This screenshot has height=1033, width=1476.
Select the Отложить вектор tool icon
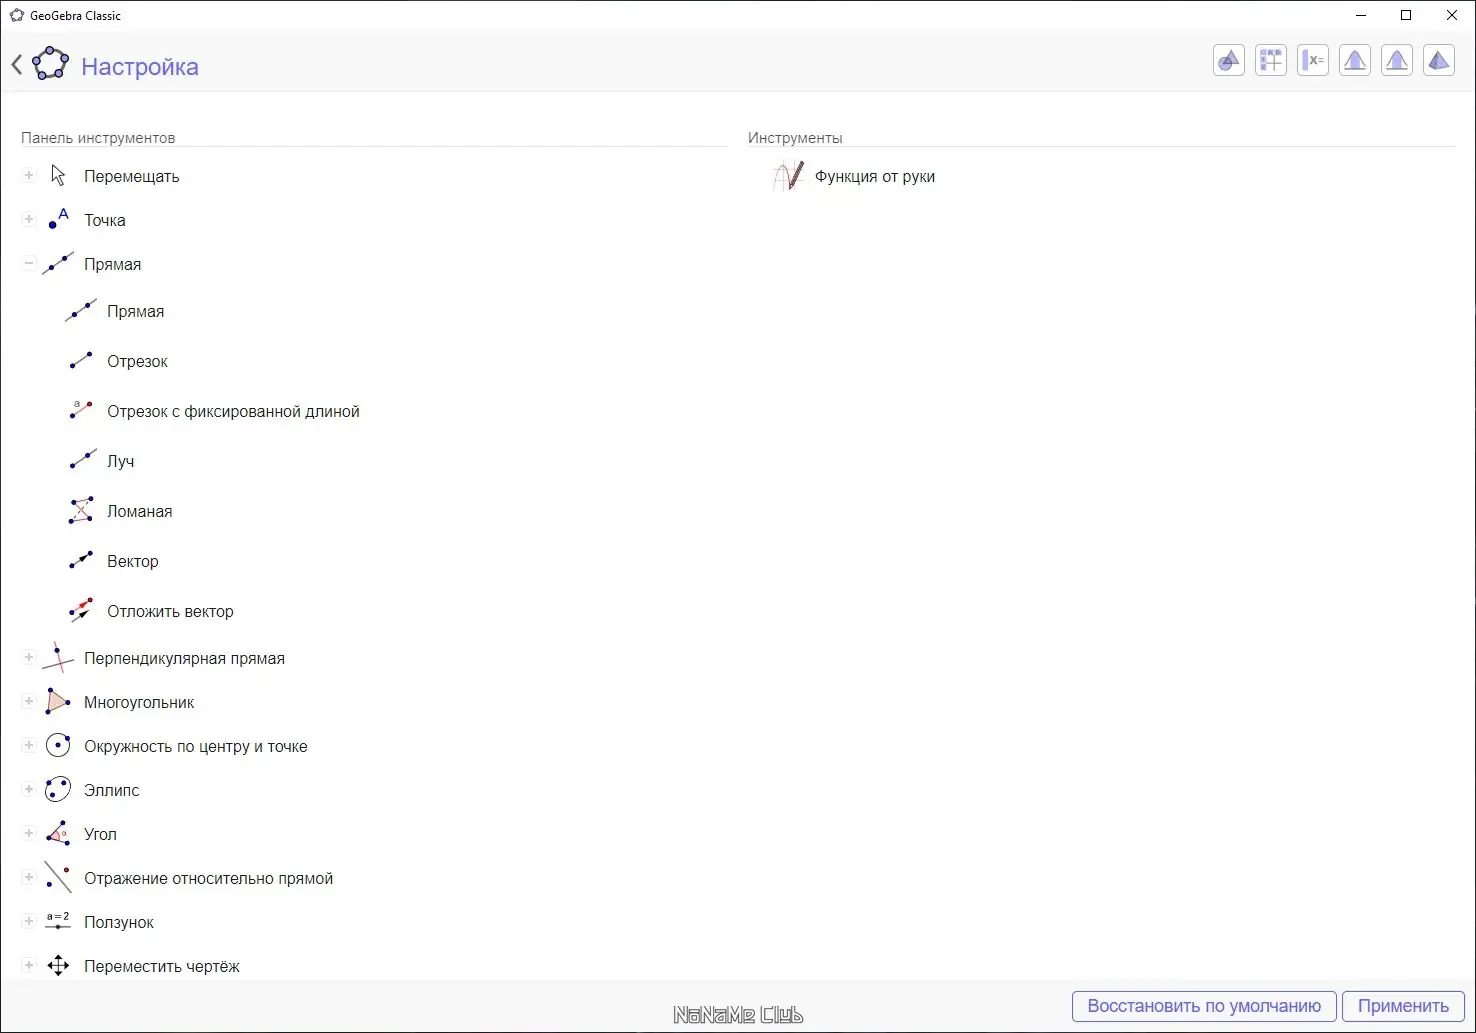click(81, 611)
